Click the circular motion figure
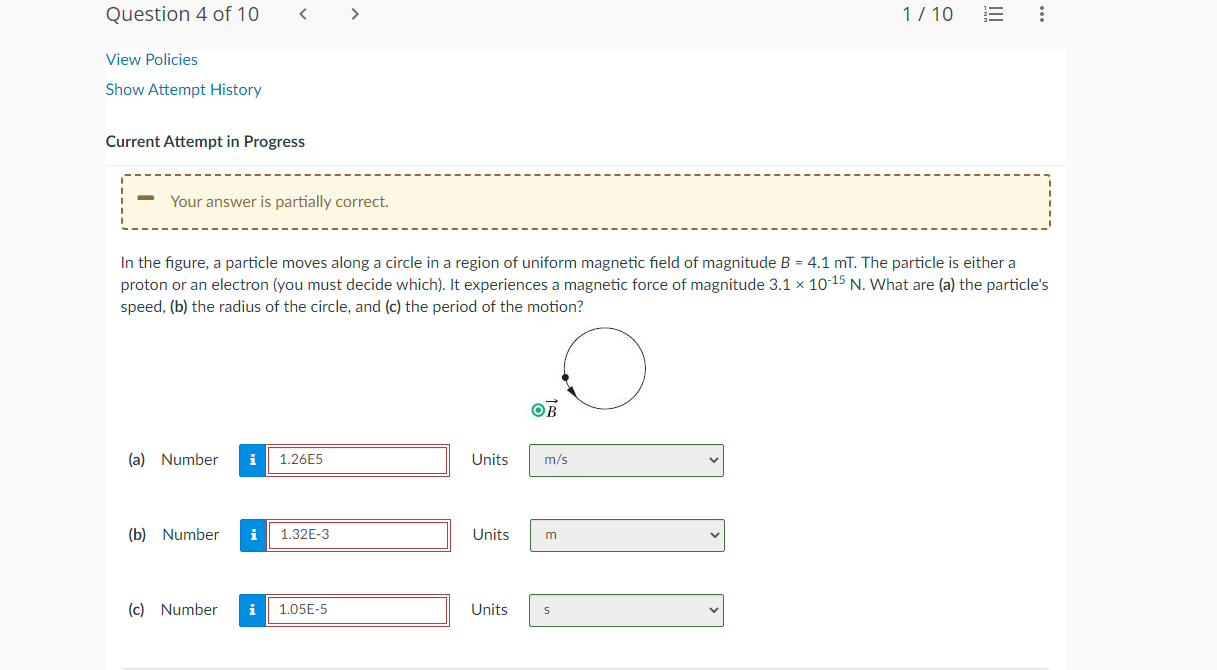 coord(604,368)
